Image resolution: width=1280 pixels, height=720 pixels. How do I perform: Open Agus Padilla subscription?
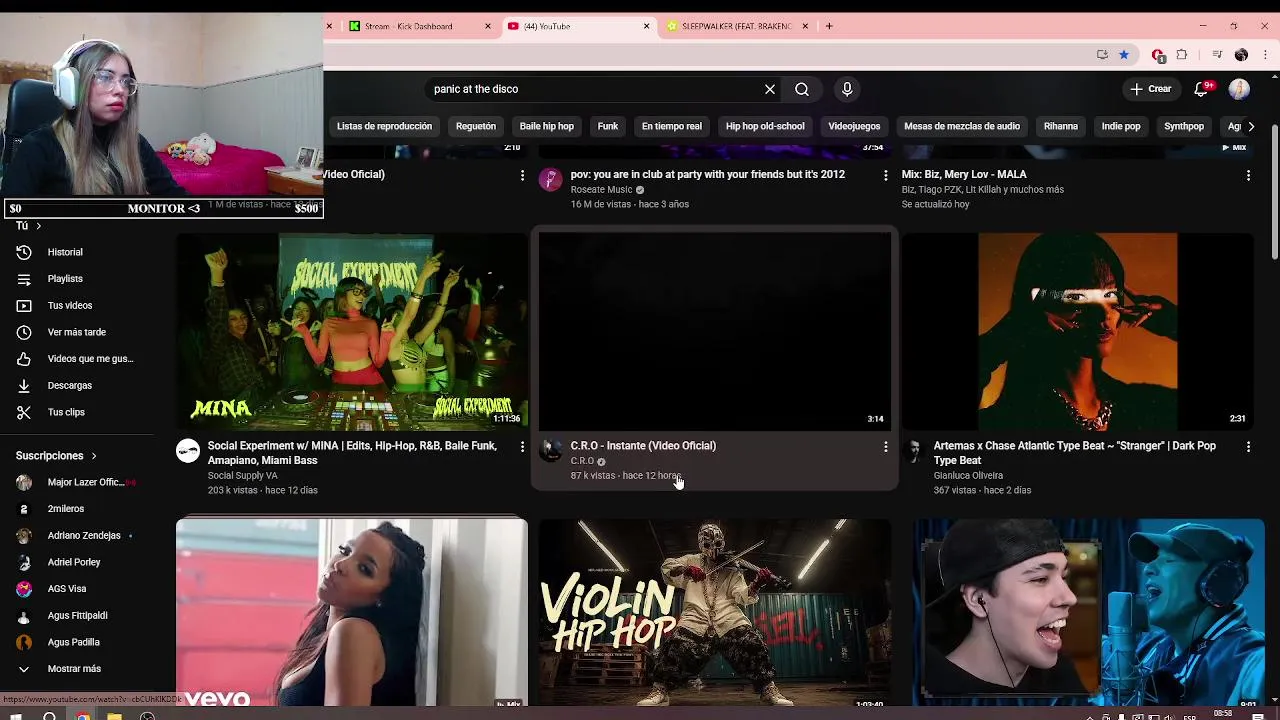tap(73, 642)
